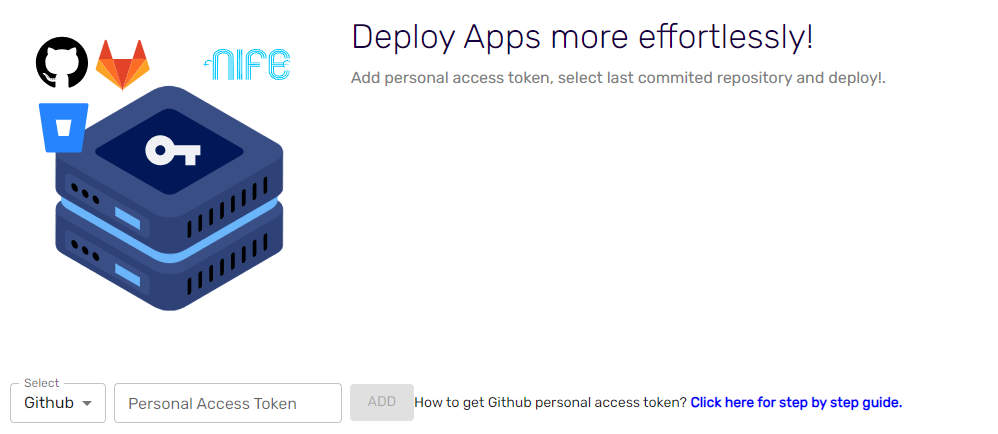The height and width of the screenshot is (434, 998).
Task: Click the 'Add personal access token' subtitle text
Action: click(618, 78)
